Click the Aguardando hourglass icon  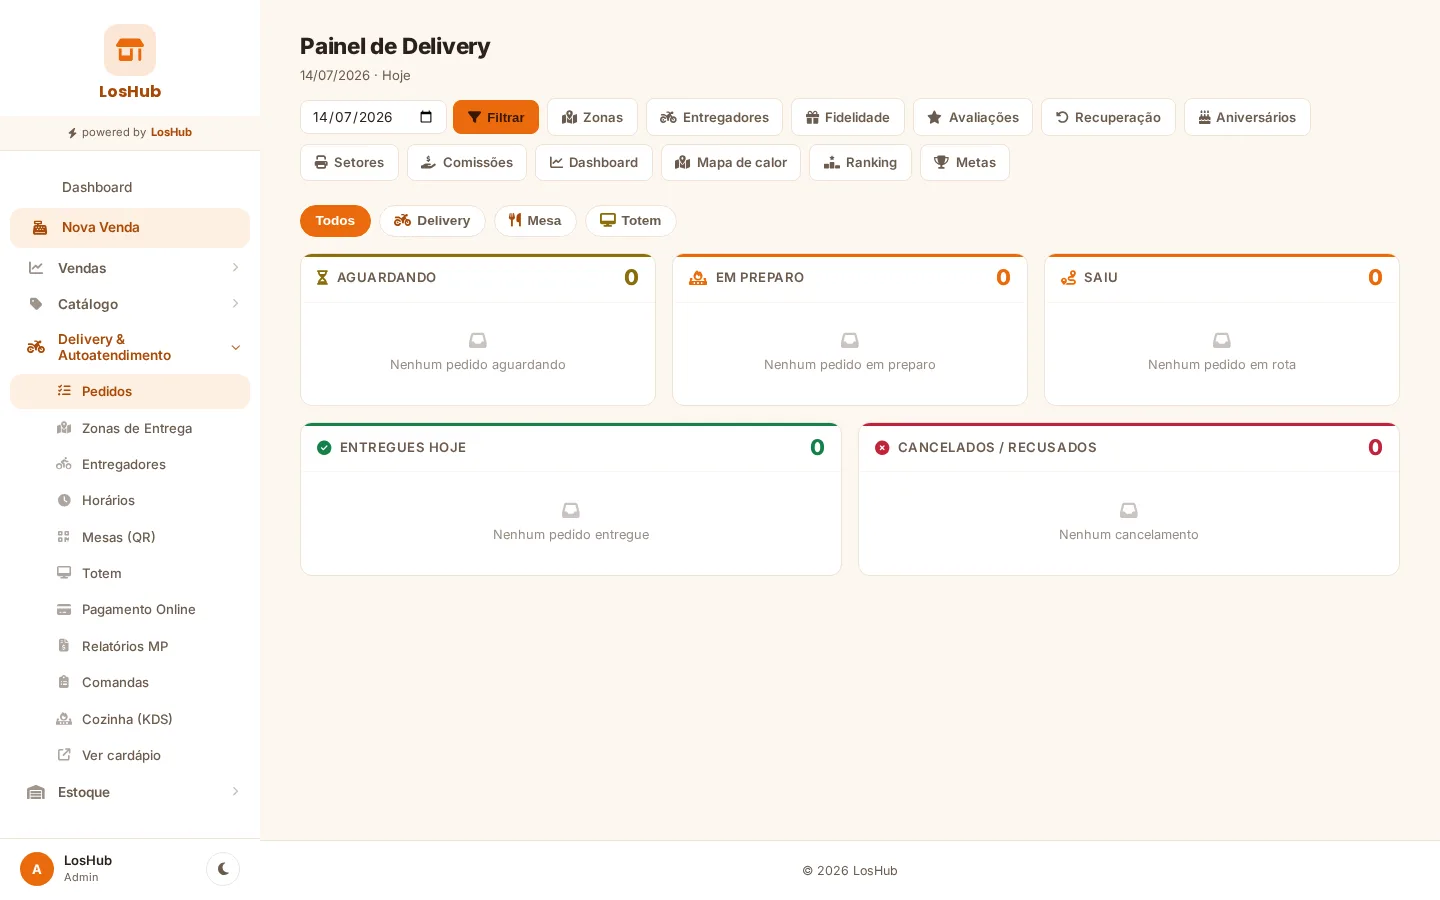(322, 277)
